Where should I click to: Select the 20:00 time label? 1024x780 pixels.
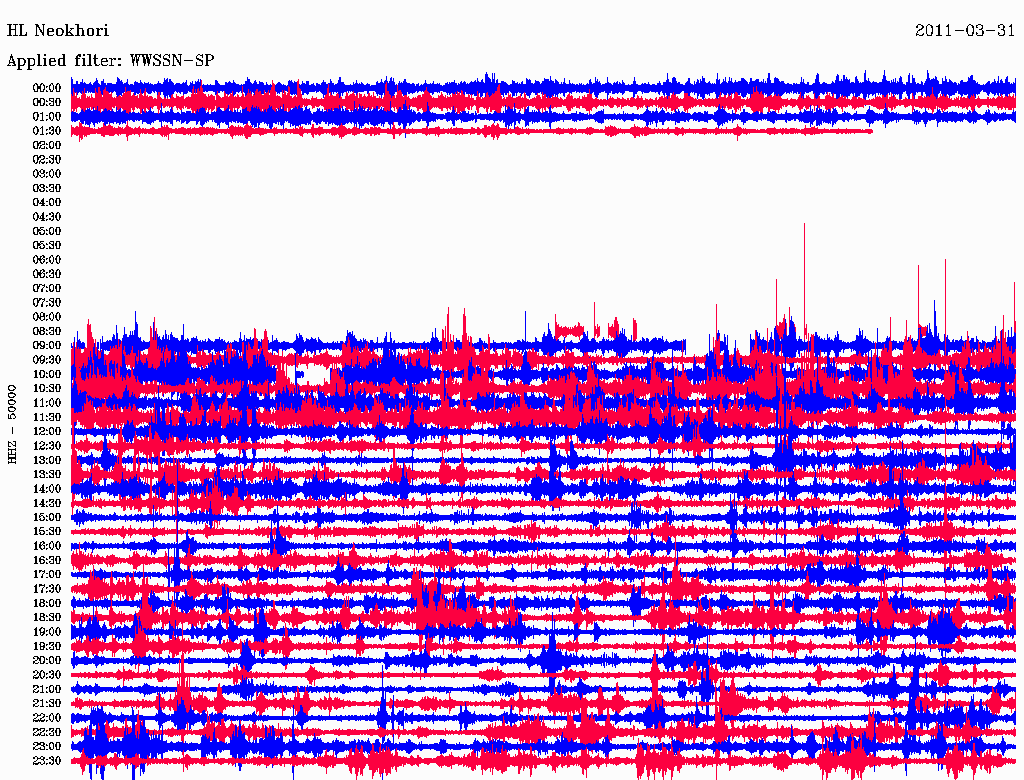tap(46, 660)
